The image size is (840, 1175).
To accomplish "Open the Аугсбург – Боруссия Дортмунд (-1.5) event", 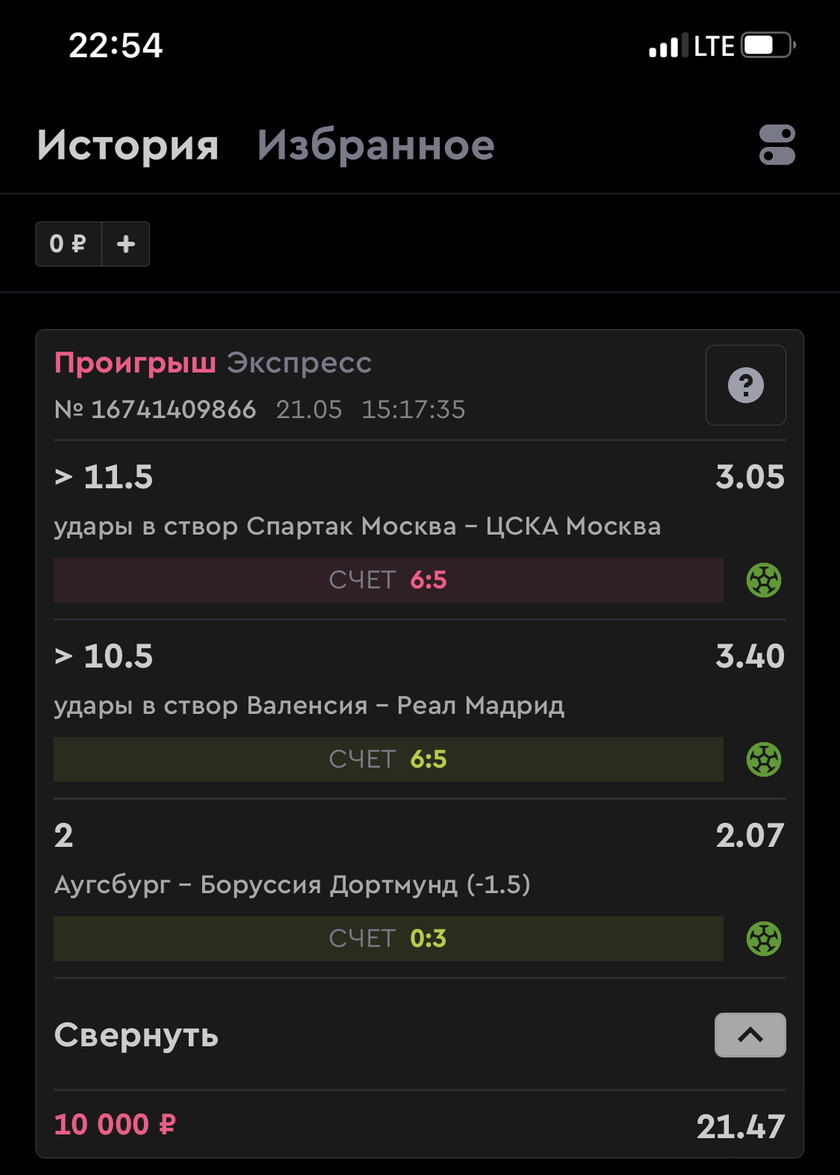I will coord(292,884).
